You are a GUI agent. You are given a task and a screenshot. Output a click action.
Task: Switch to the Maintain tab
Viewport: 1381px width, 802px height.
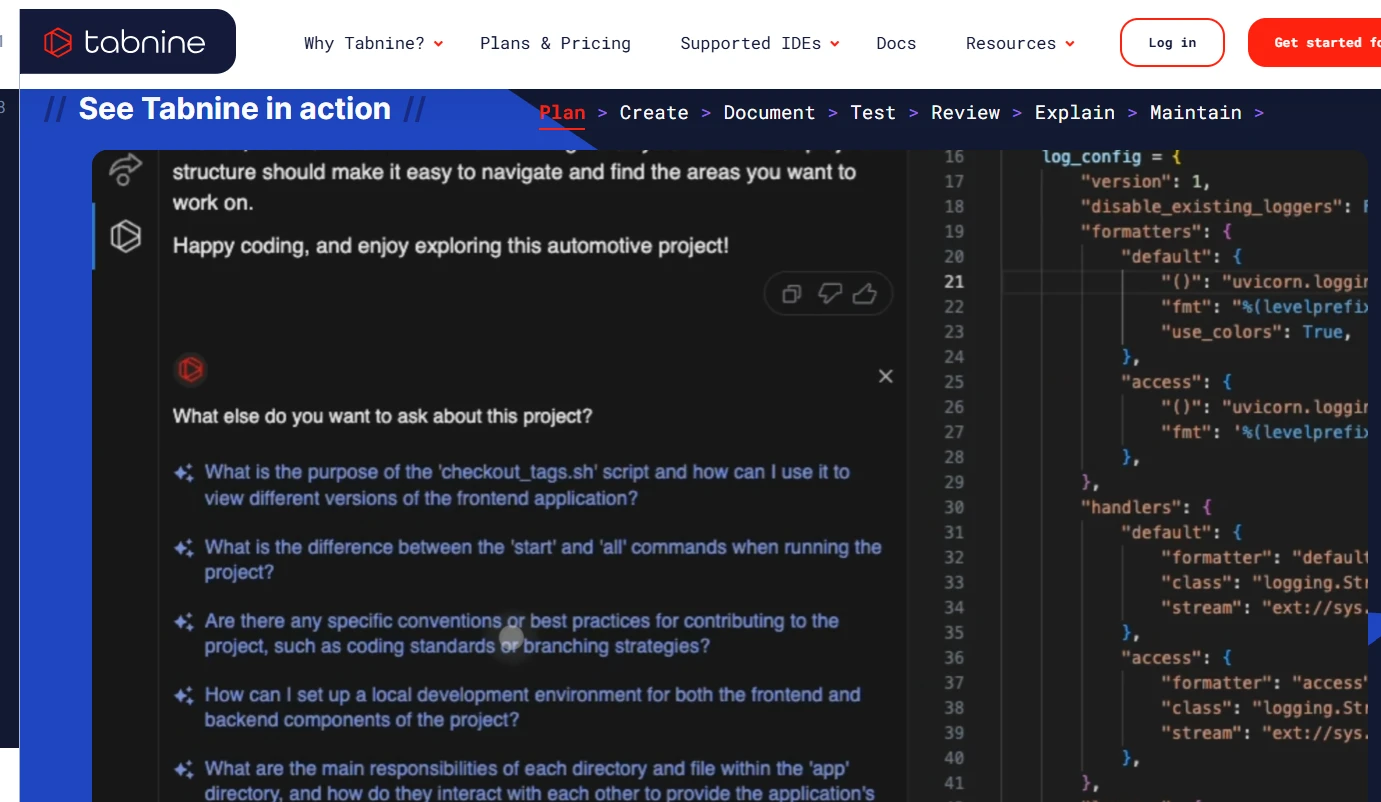1195,113
